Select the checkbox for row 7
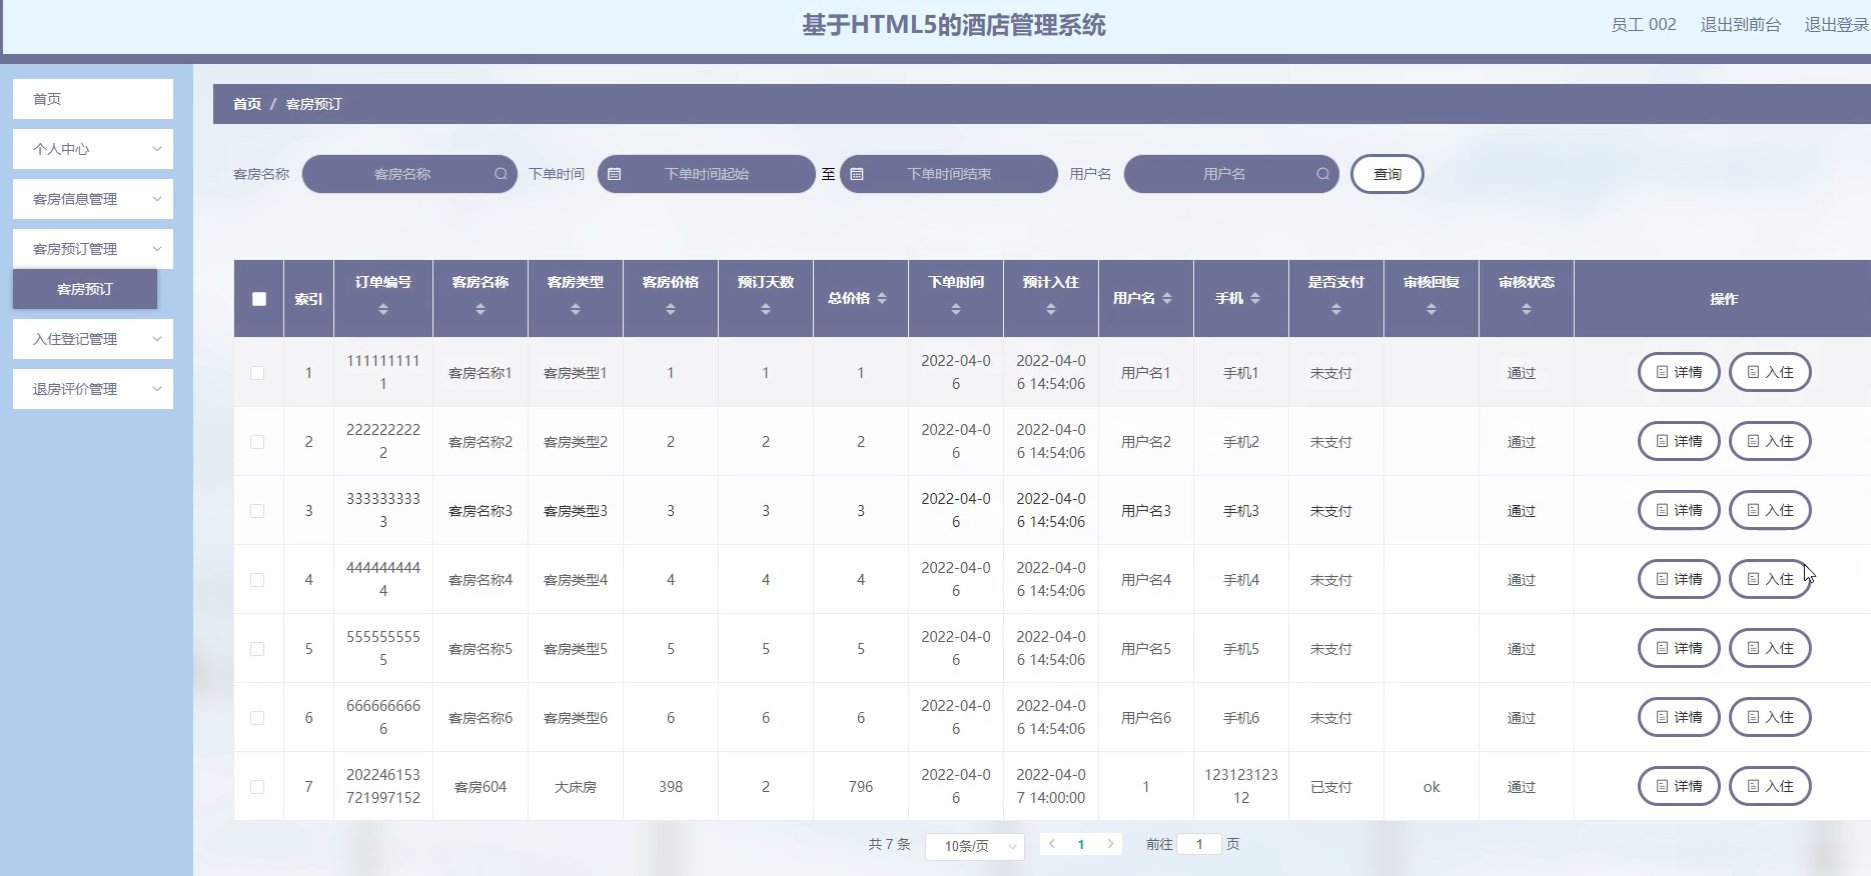The image size is (1871, 876). tap(258, 787)
